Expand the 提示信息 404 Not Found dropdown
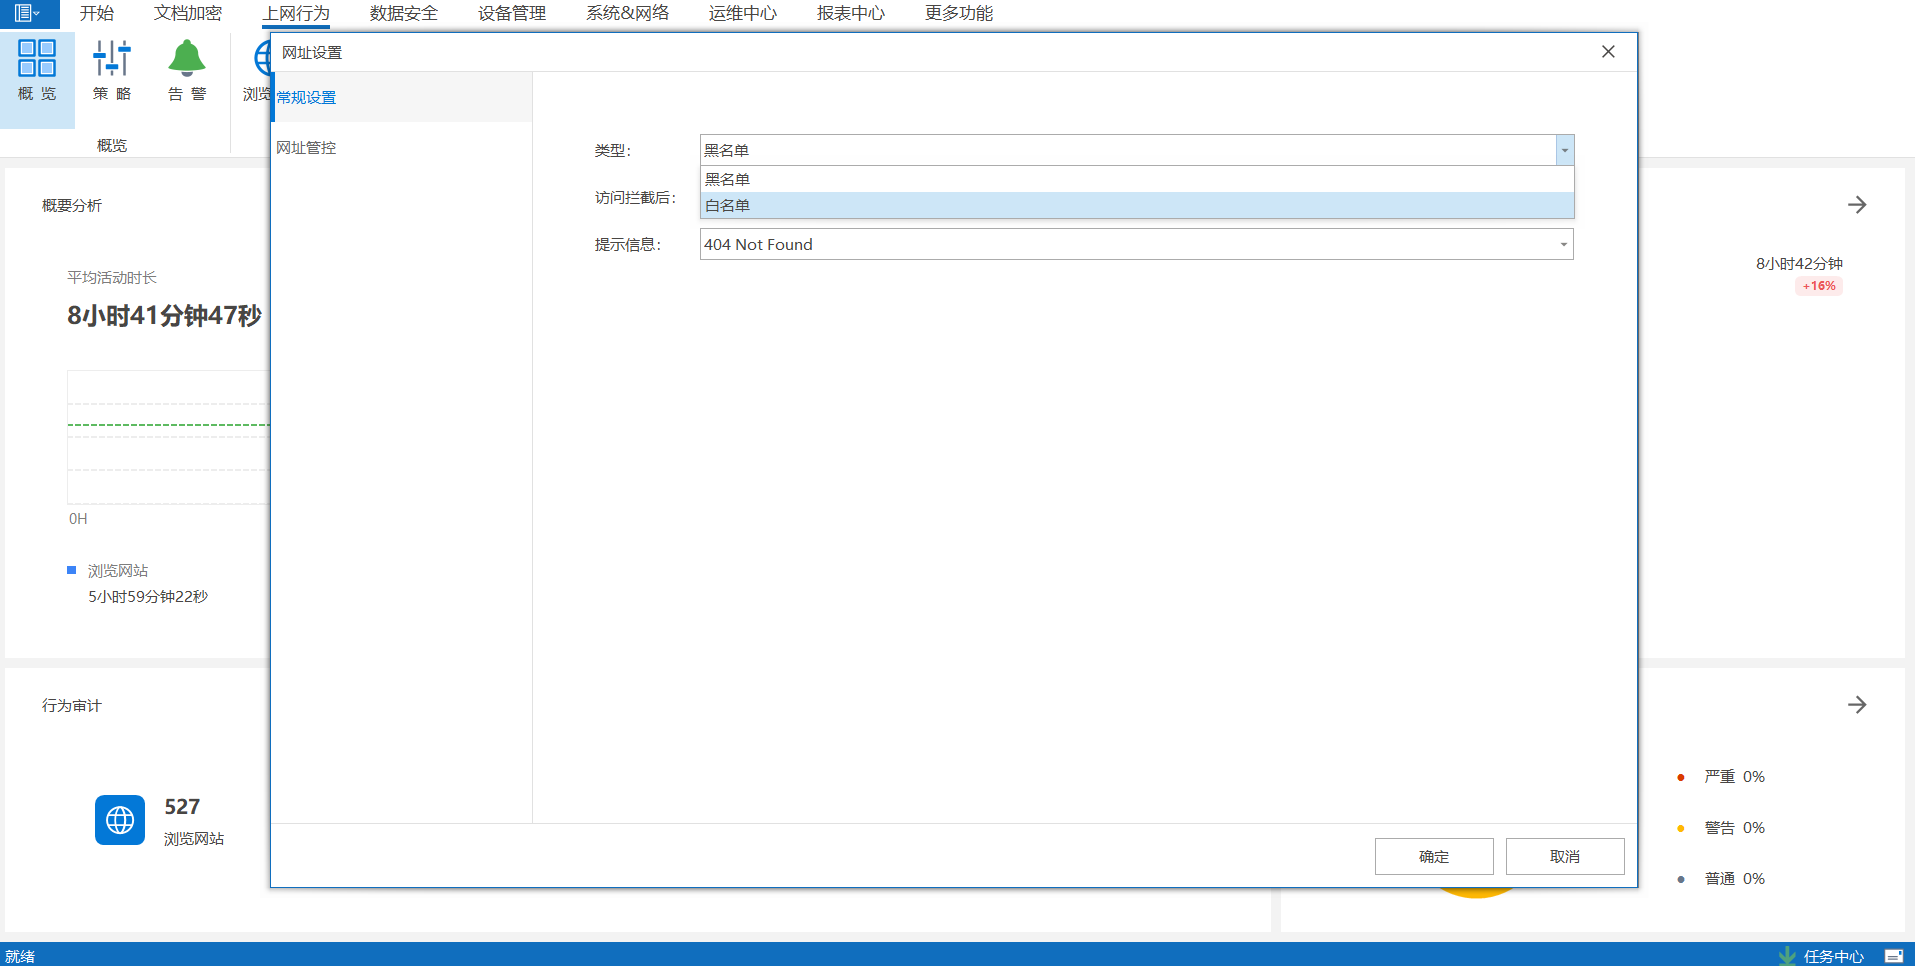Viewport: 1915px width, 966px height. pos(1563,244)
